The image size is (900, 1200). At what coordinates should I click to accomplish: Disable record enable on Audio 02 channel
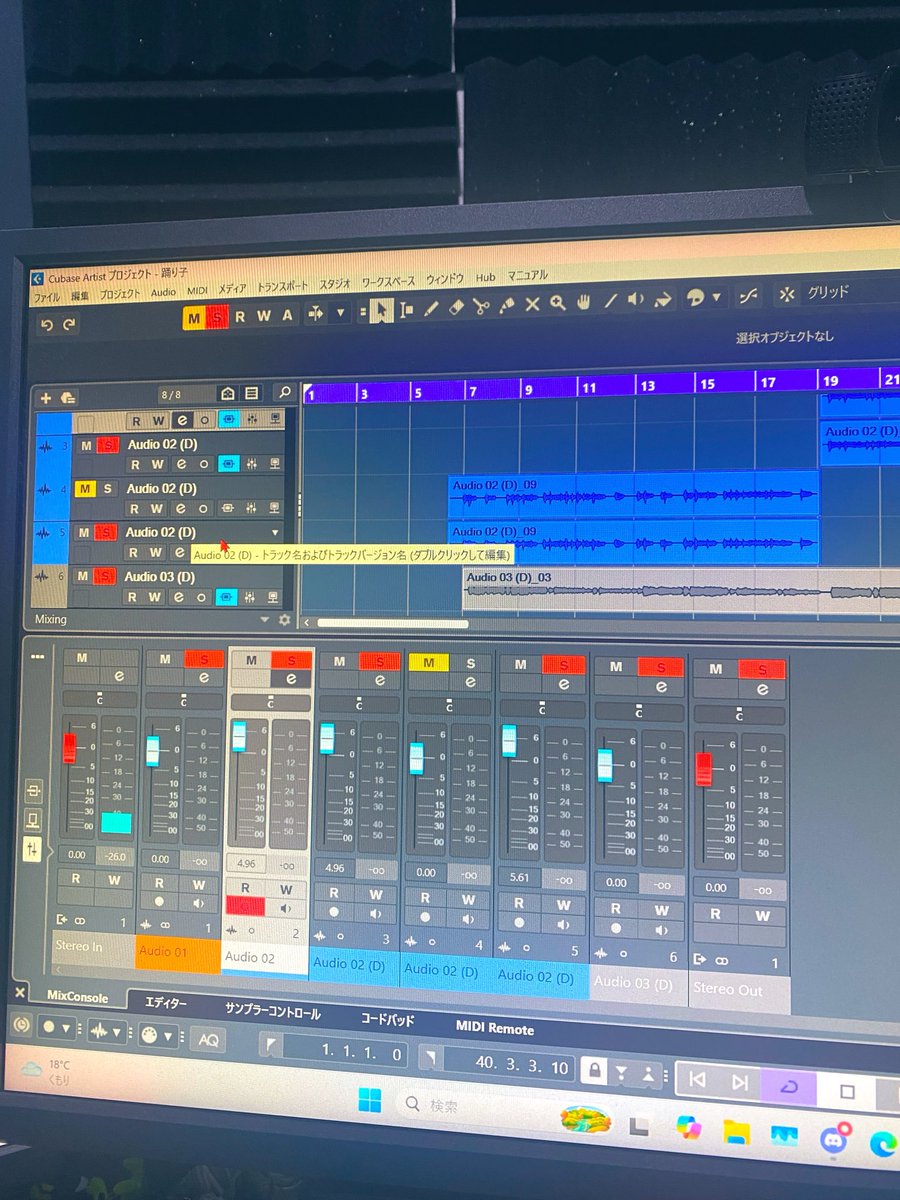point(245,906)
